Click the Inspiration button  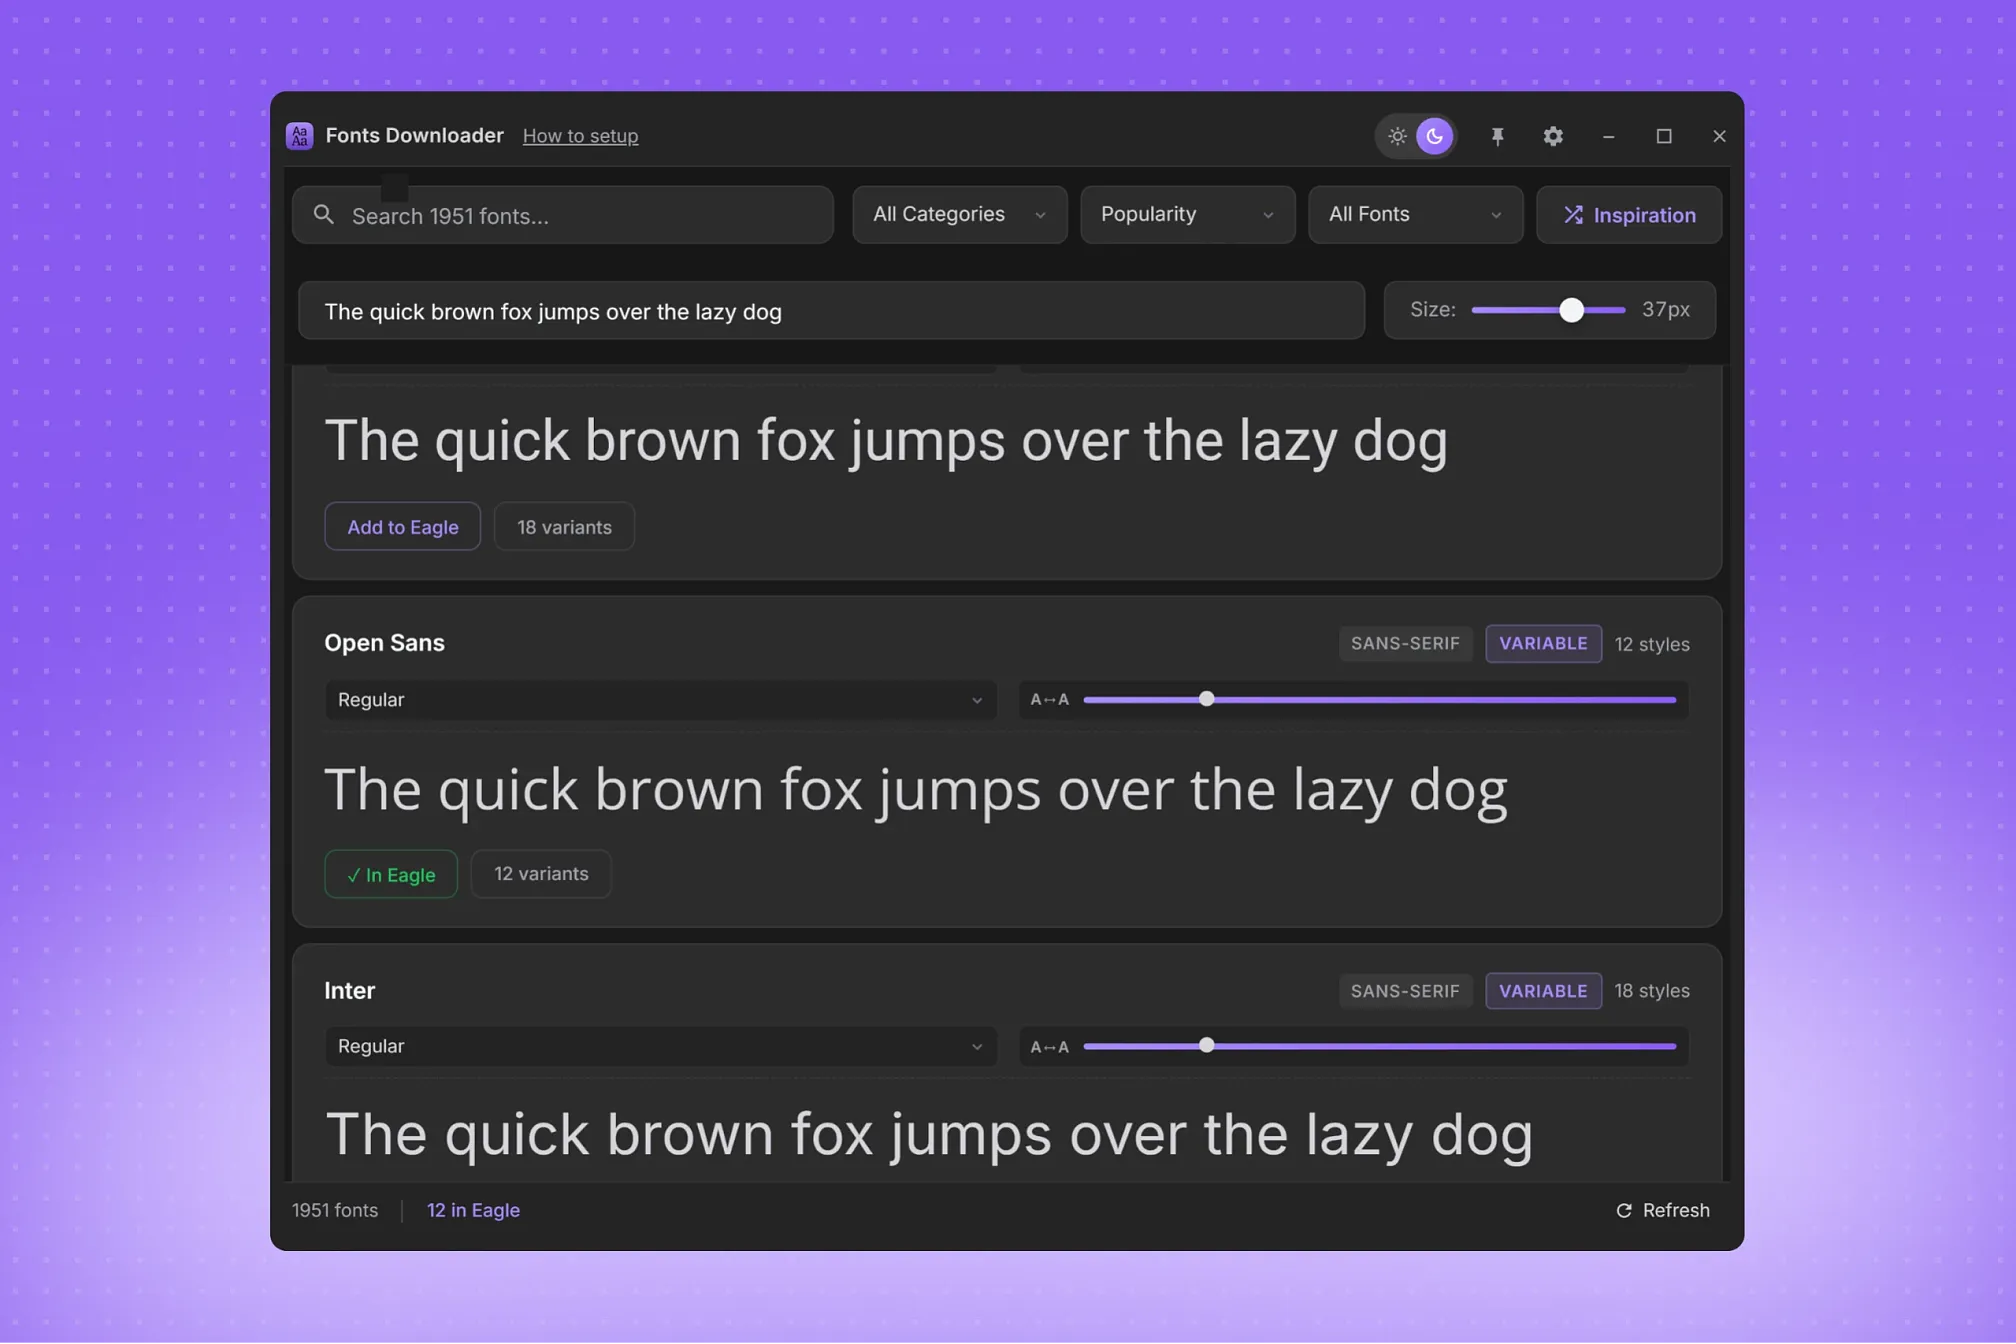1629,215
